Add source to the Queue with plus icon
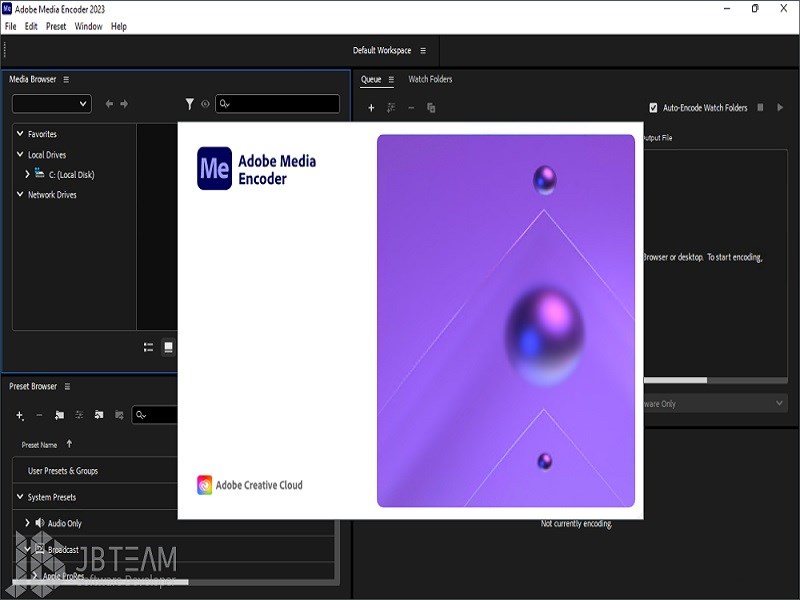The height and width of the screenshot is (600, 800). coord(371,108)
